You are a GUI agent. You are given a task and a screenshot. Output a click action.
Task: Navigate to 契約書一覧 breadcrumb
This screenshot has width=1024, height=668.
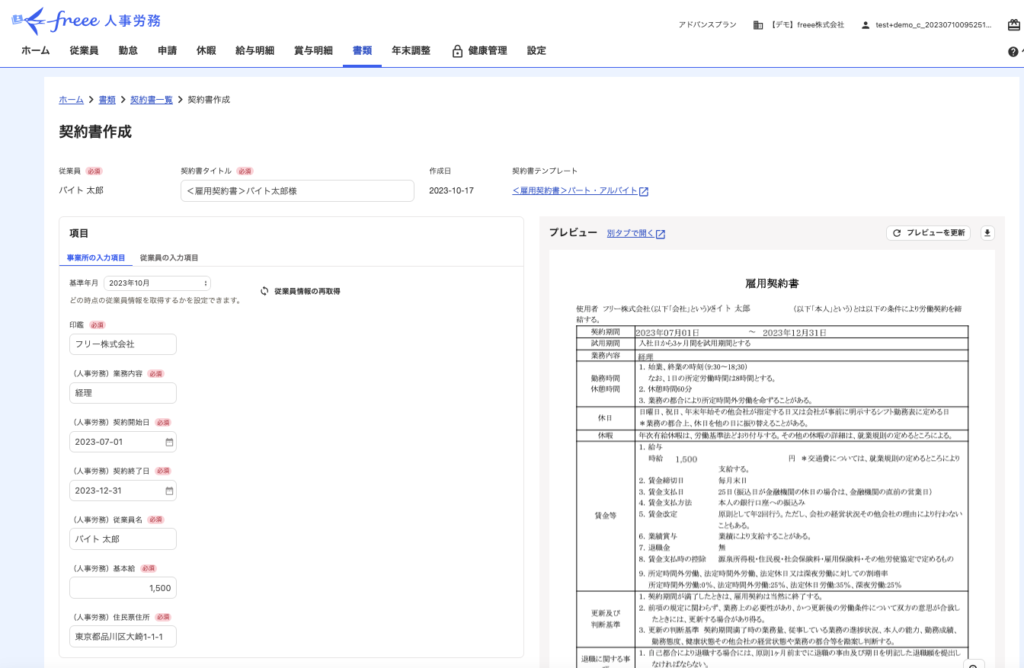click(151, 100)
